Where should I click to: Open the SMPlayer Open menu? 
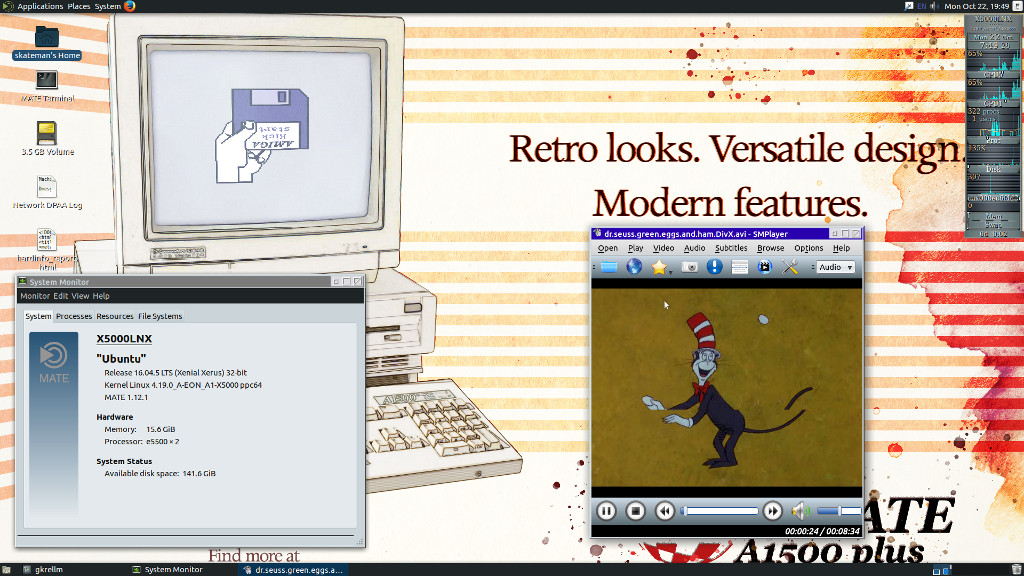tap(607, 248)
